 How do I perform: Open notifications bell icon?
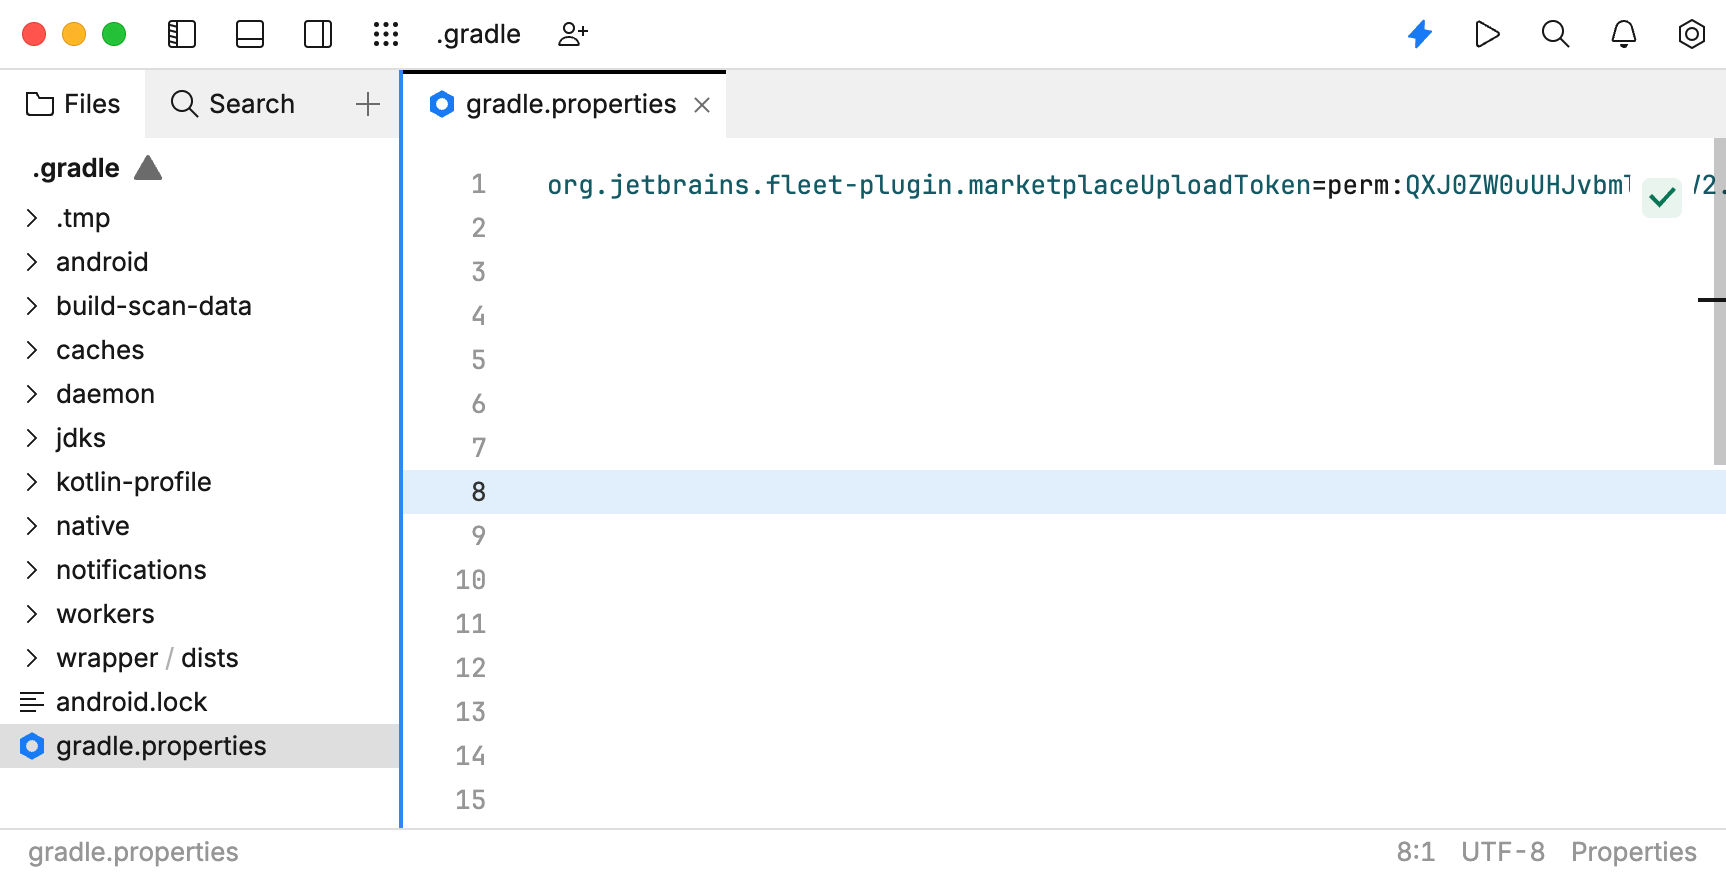point(1623,34)
